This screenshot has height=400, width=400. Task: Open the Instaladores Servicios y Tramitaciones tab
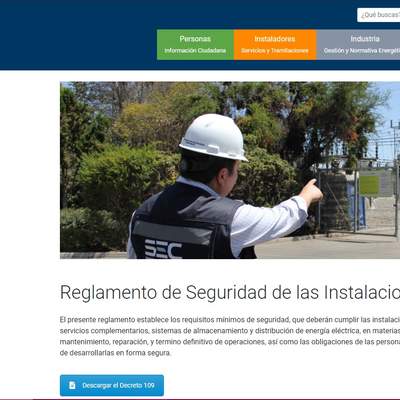[275, 45]
